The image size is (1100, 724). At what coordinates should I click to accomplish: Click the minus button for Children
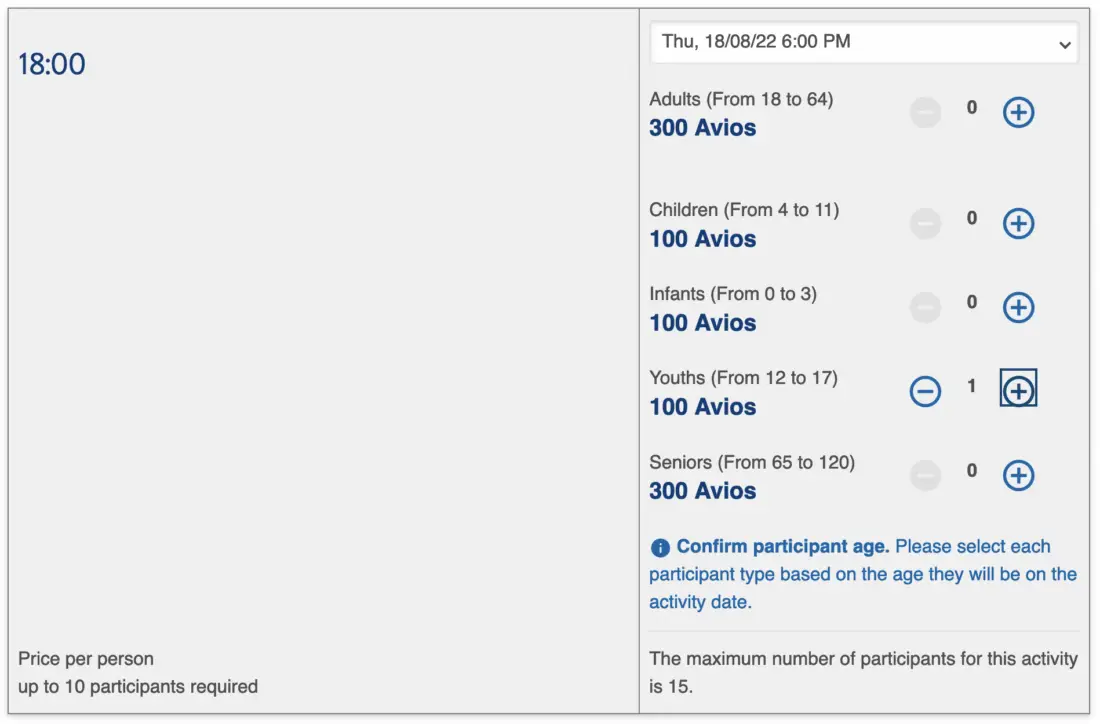[925, 224]
